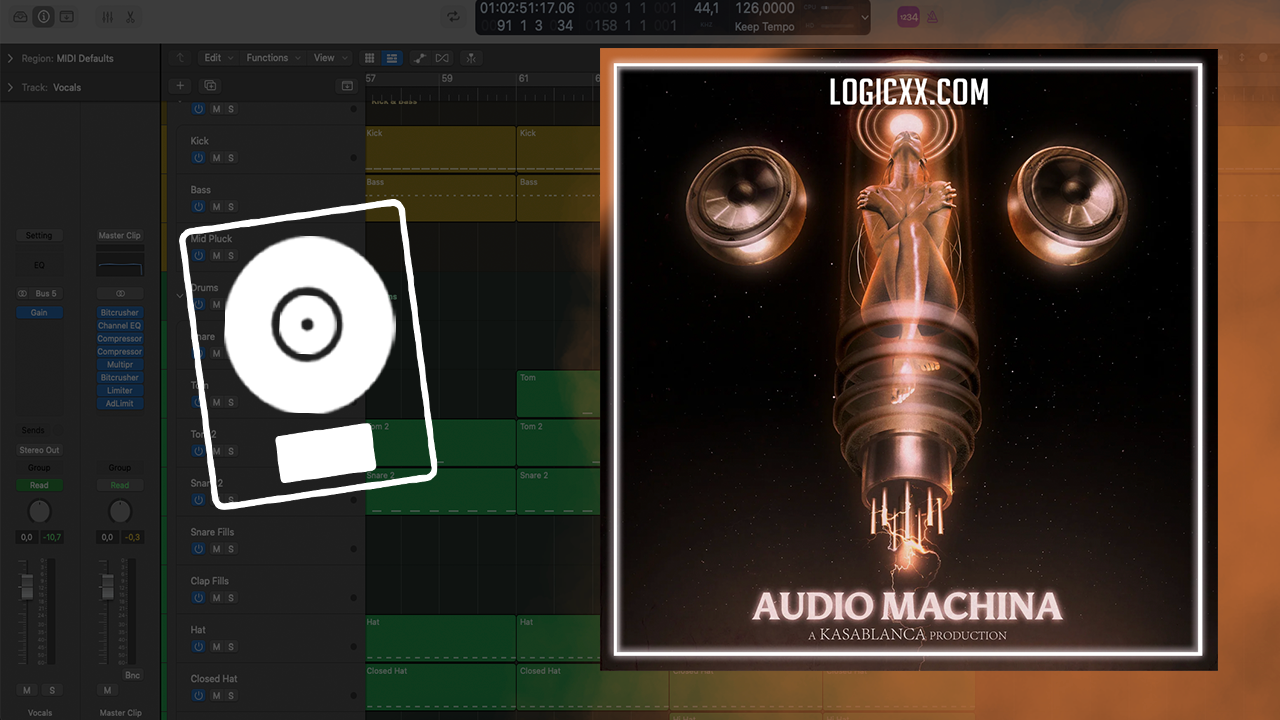Open the Keep Tempo mode menu
Image resolution: width=1280 pixels, height=720 pixels.
765,27
